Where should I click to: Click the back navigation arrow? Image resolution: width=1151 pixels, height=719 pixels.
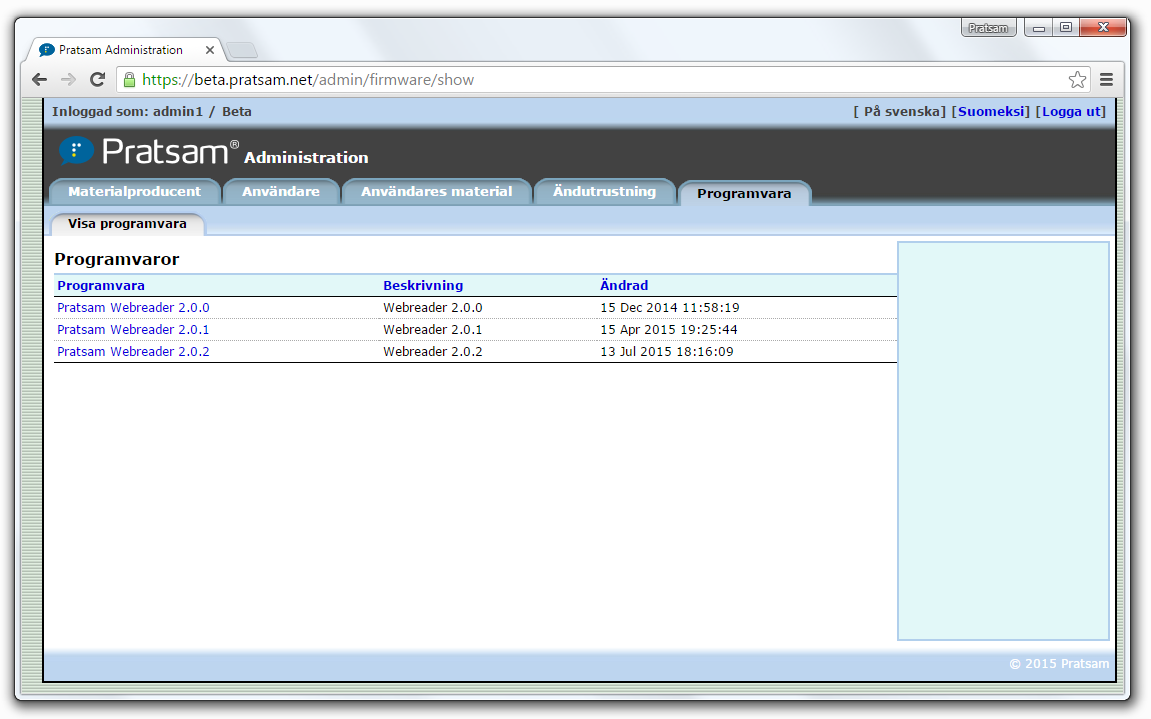coord(38,79)
